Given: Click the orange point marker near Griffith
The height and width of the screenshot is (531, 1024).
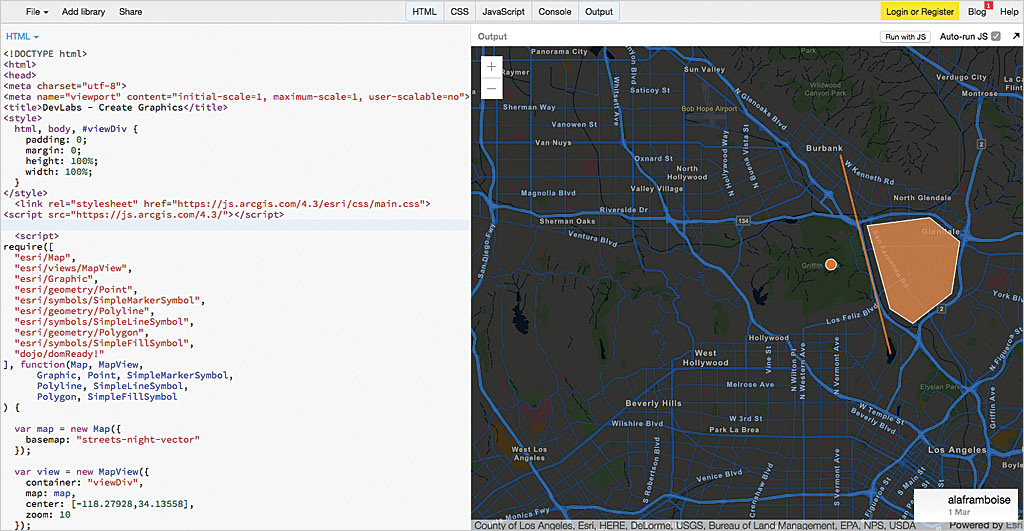Looking at the screenshot, I should point(830,264).
